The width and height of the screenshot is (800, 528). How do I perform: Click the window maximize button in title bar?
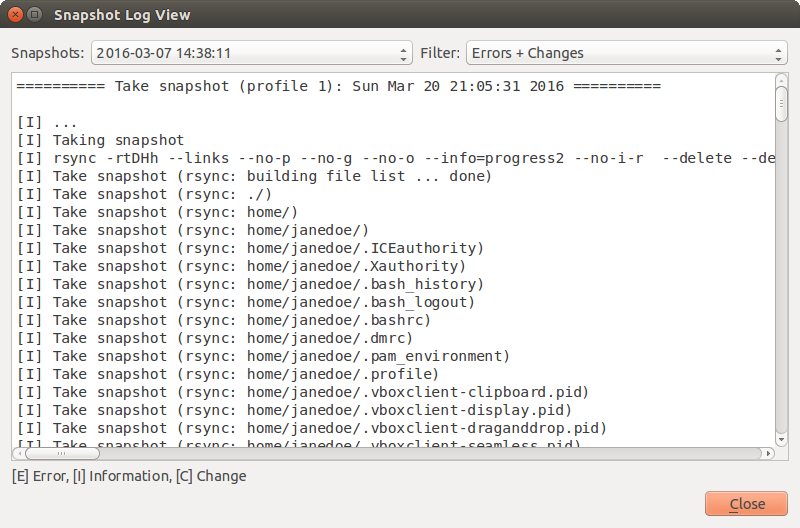coord(35,14)
